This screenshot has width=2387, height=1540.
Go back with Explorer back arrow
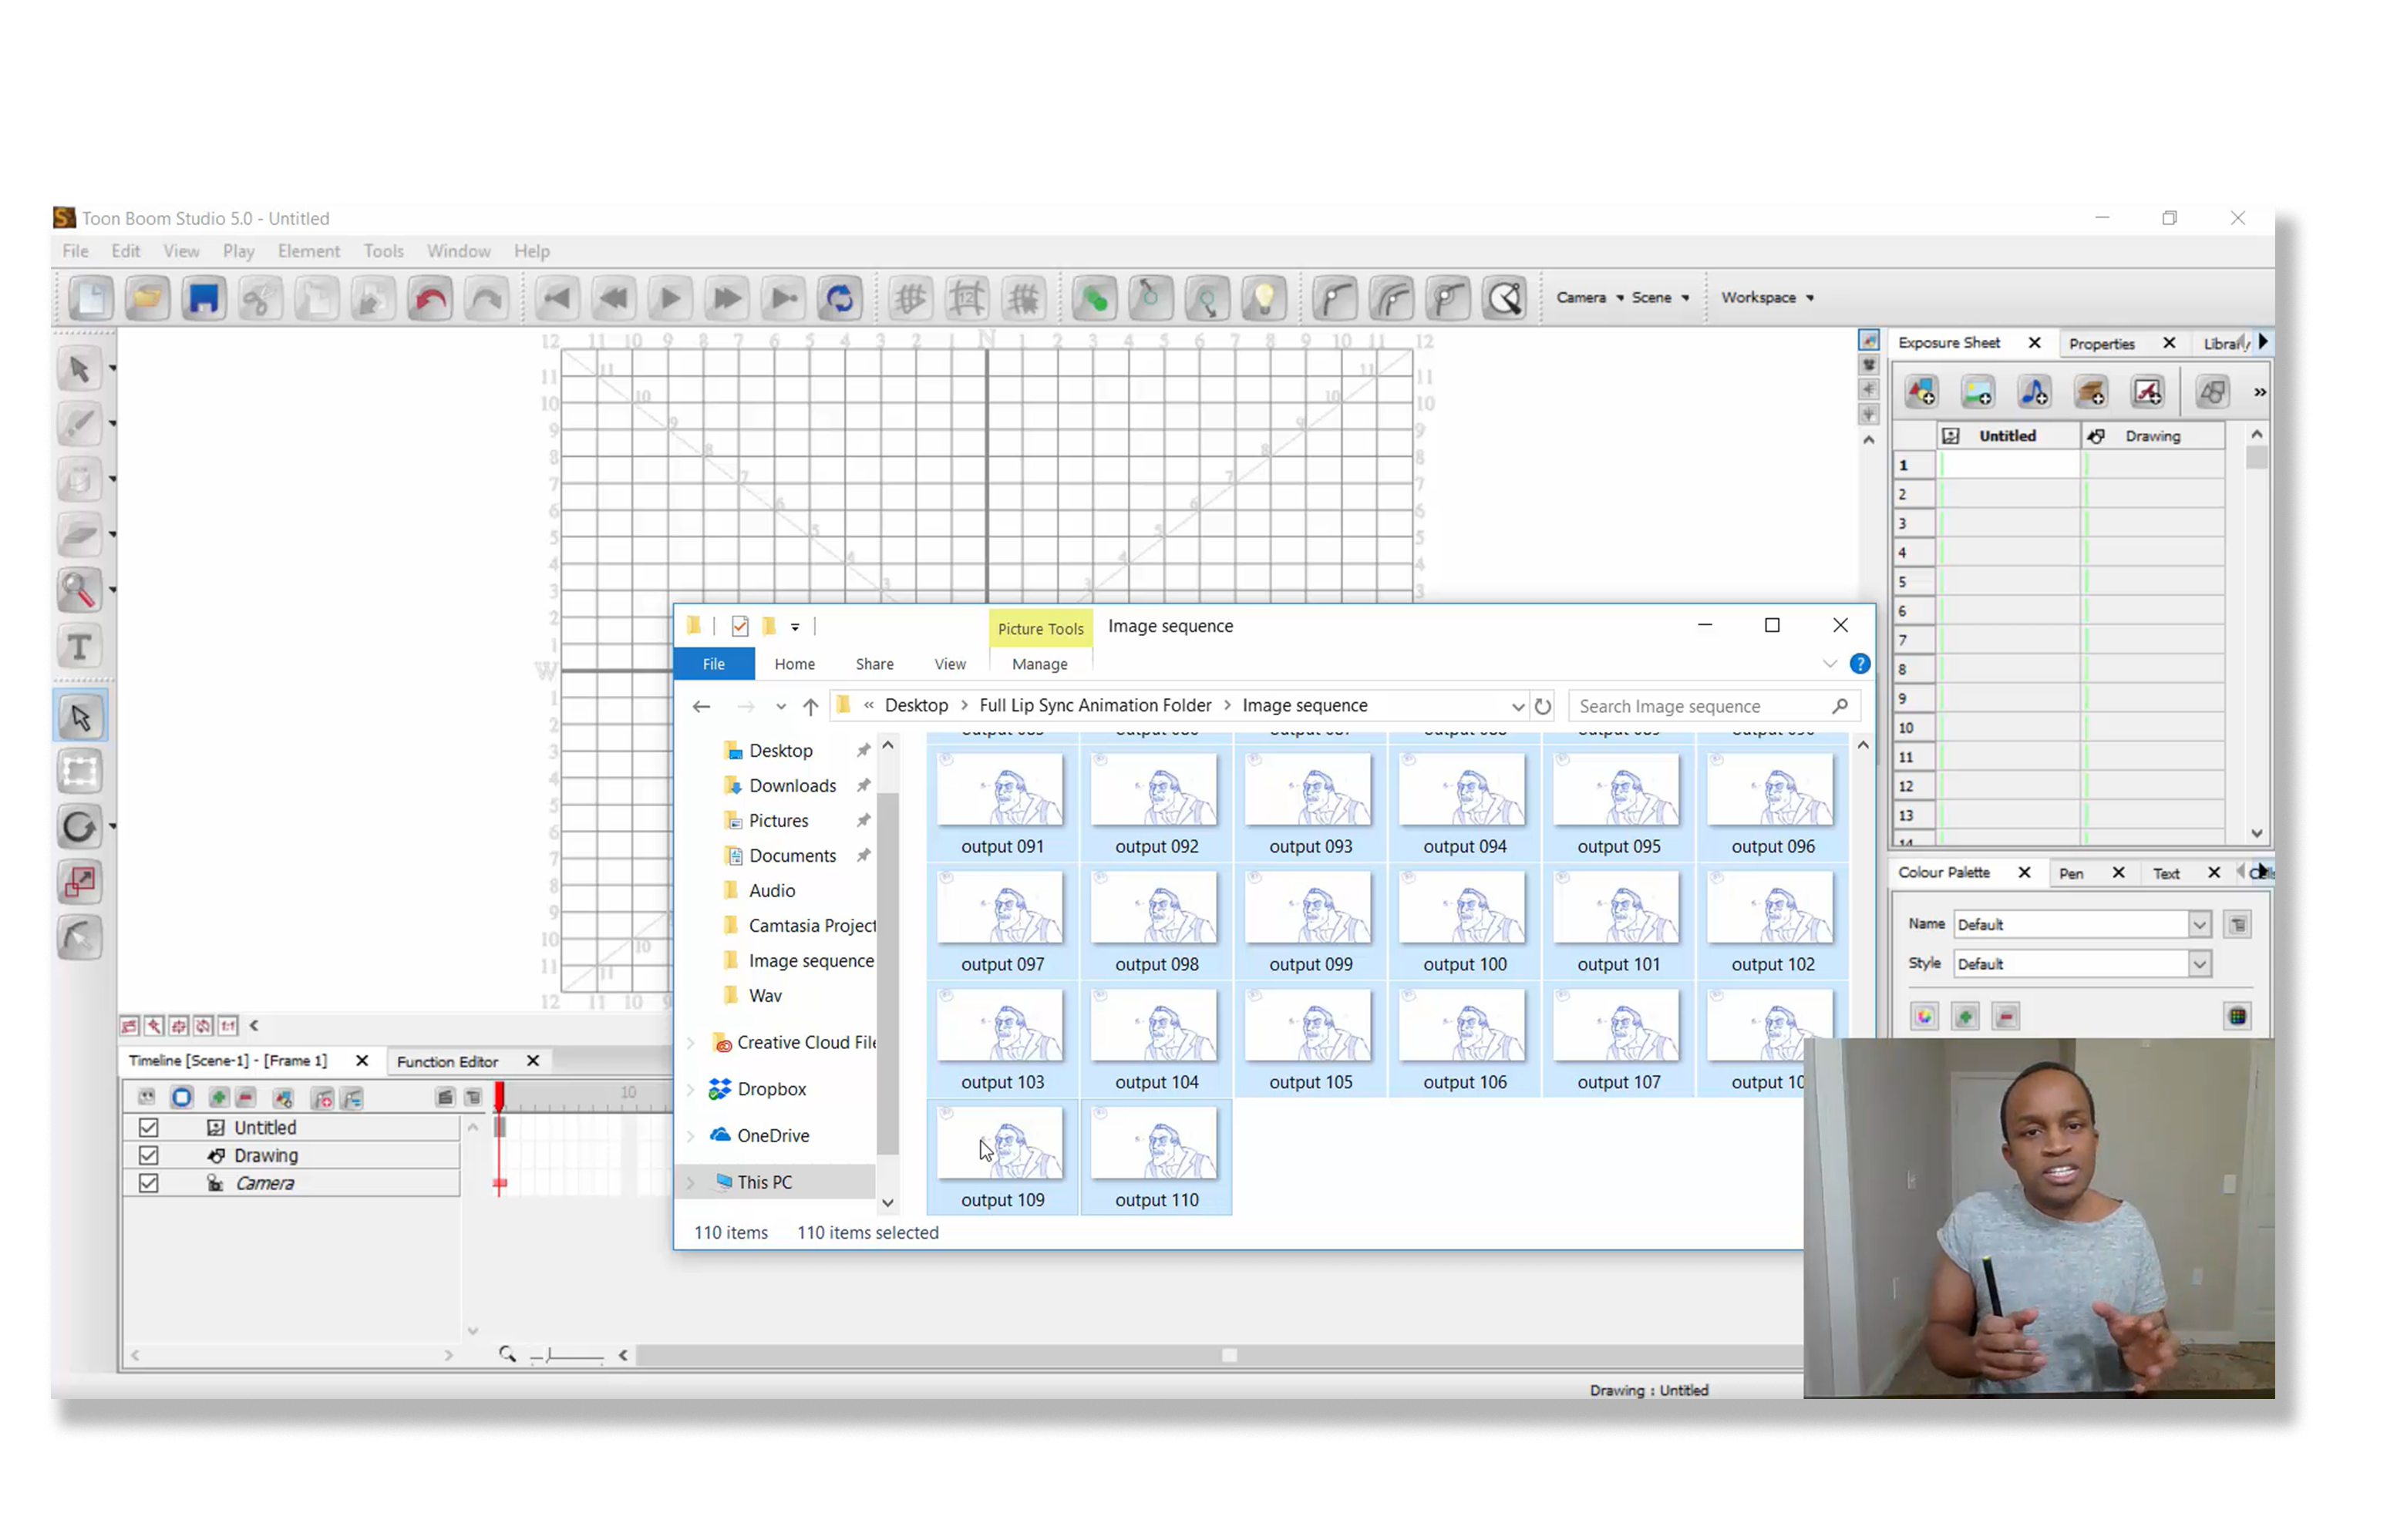(701, 706)
